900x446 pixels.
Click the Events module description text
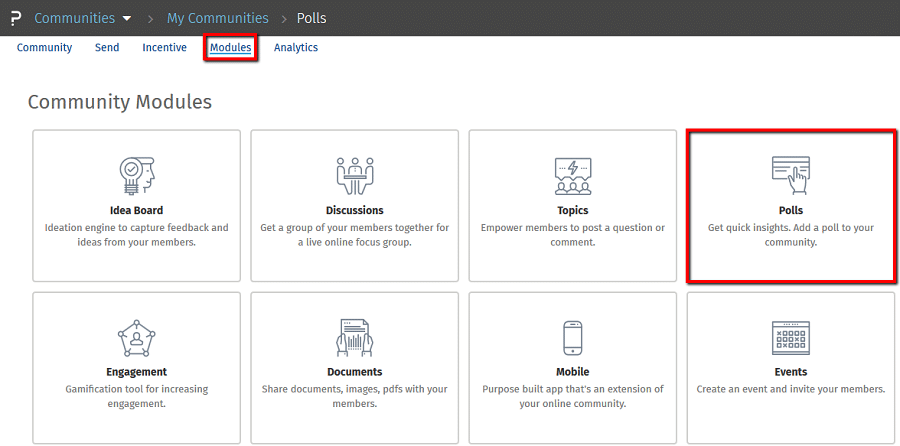click(x=791, y=389)
